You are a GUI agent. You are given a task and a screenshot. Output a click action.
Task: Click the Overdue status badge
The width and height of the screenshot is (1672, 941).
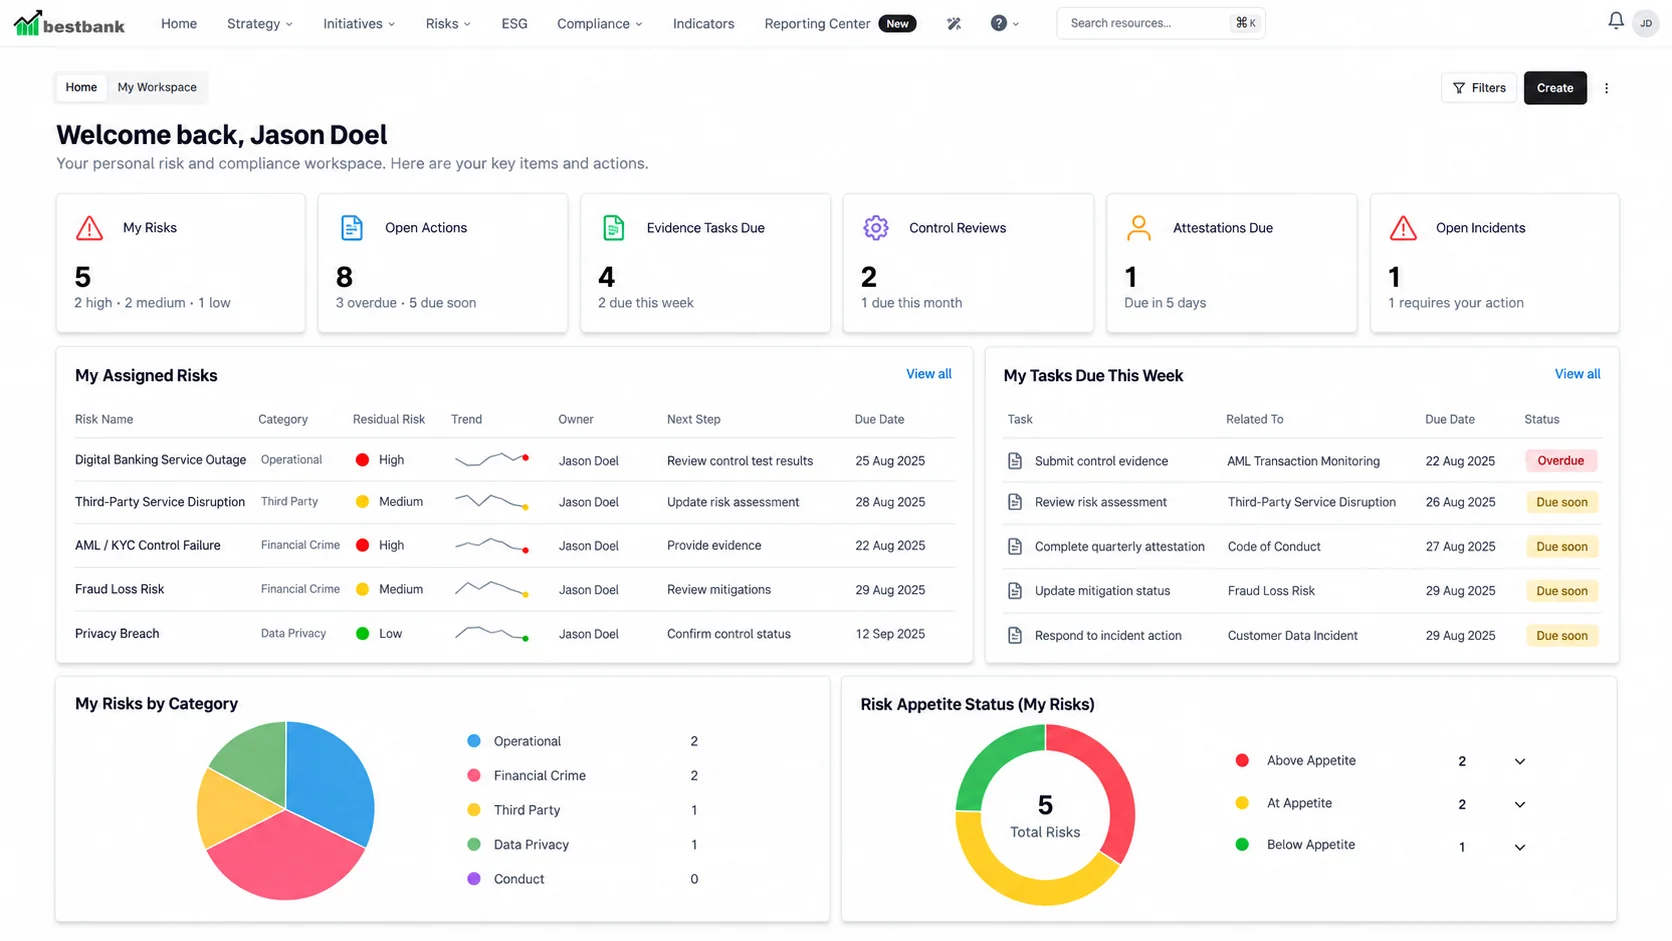(x=1561, y=461)
